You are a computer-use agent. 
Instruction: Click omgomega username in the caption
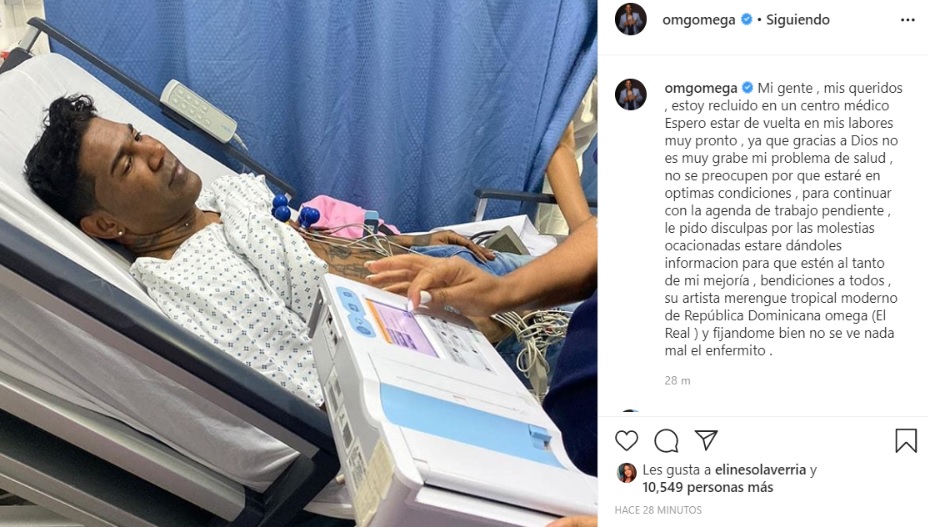[x=701, y=88]
